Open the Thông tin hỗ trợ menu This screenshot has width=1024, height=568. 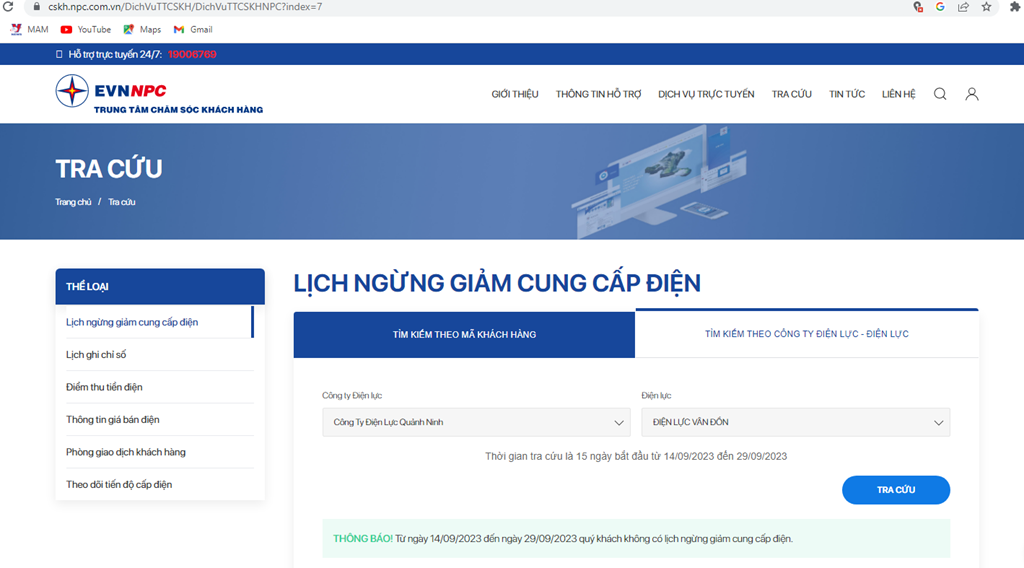[x=598, y=94]
